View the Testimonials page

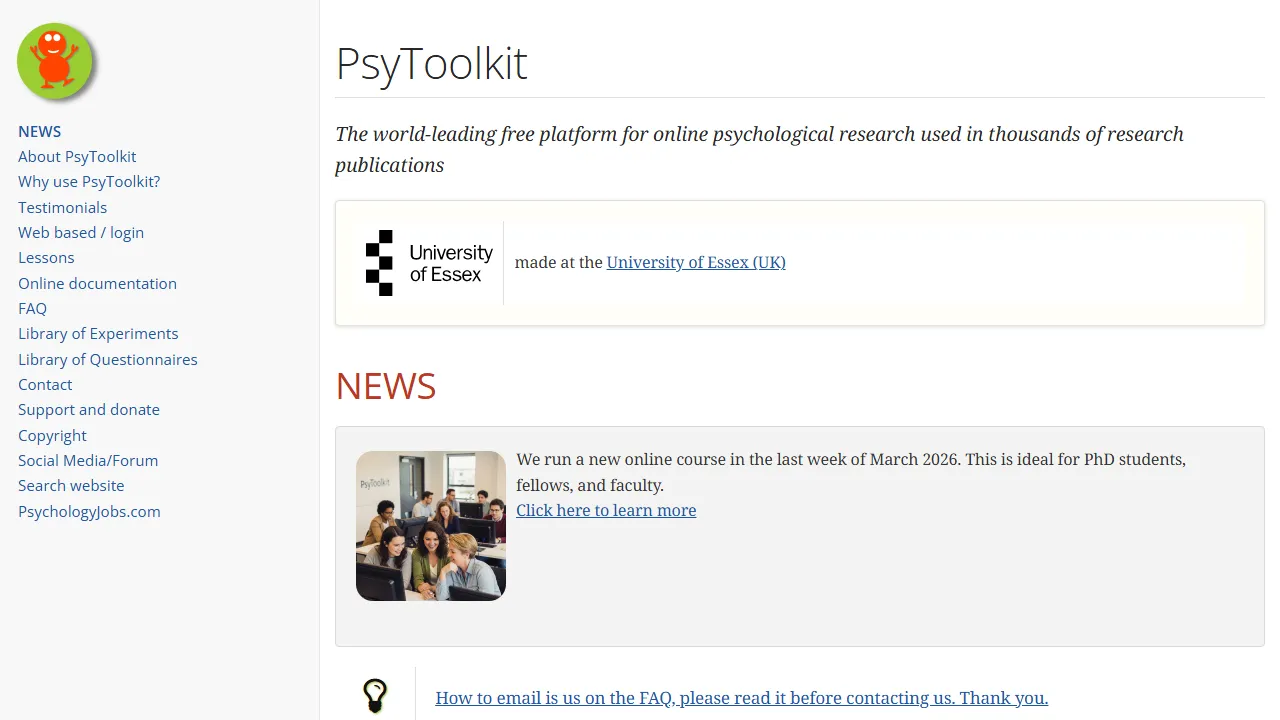coord(62,207)
